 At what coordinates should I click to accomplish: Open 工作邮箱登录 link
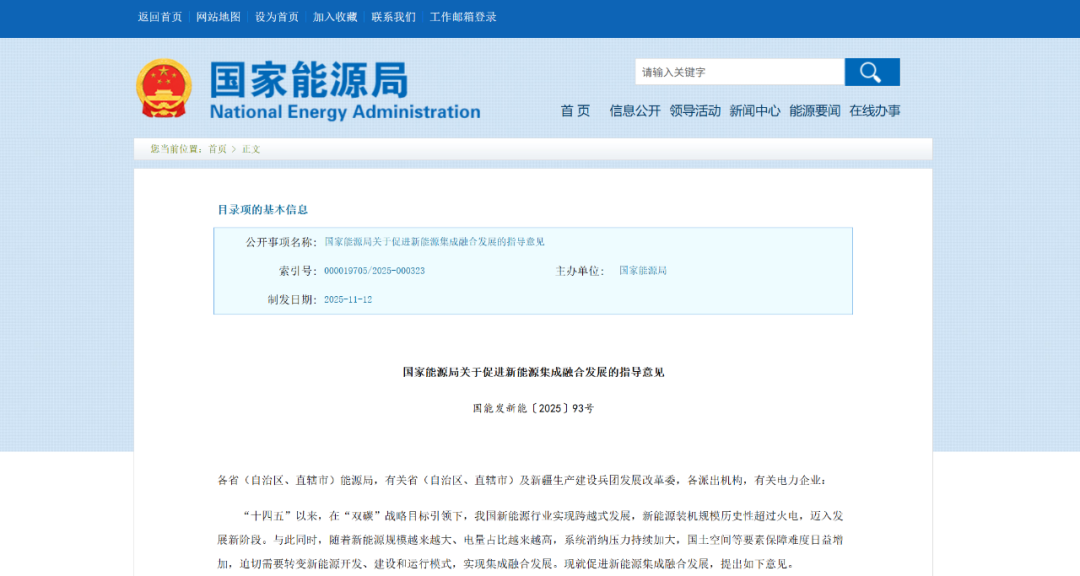pyautogui.click(x=463, y=17)
